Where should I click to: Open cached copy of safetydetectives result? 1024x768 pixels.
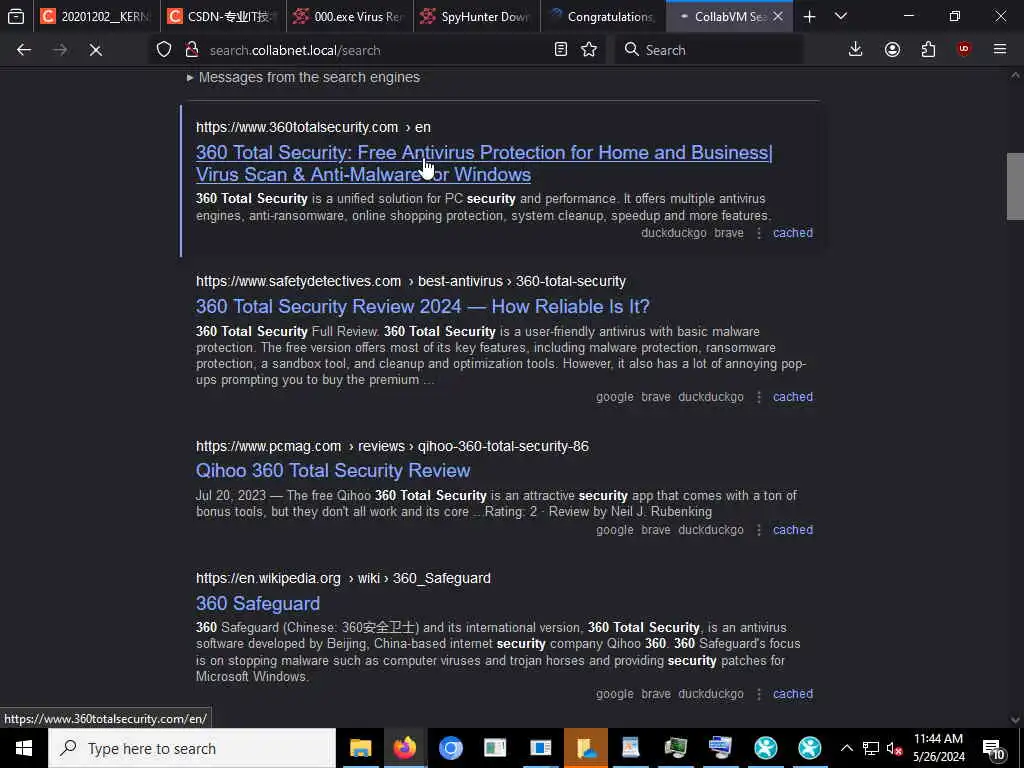[793, 396]
